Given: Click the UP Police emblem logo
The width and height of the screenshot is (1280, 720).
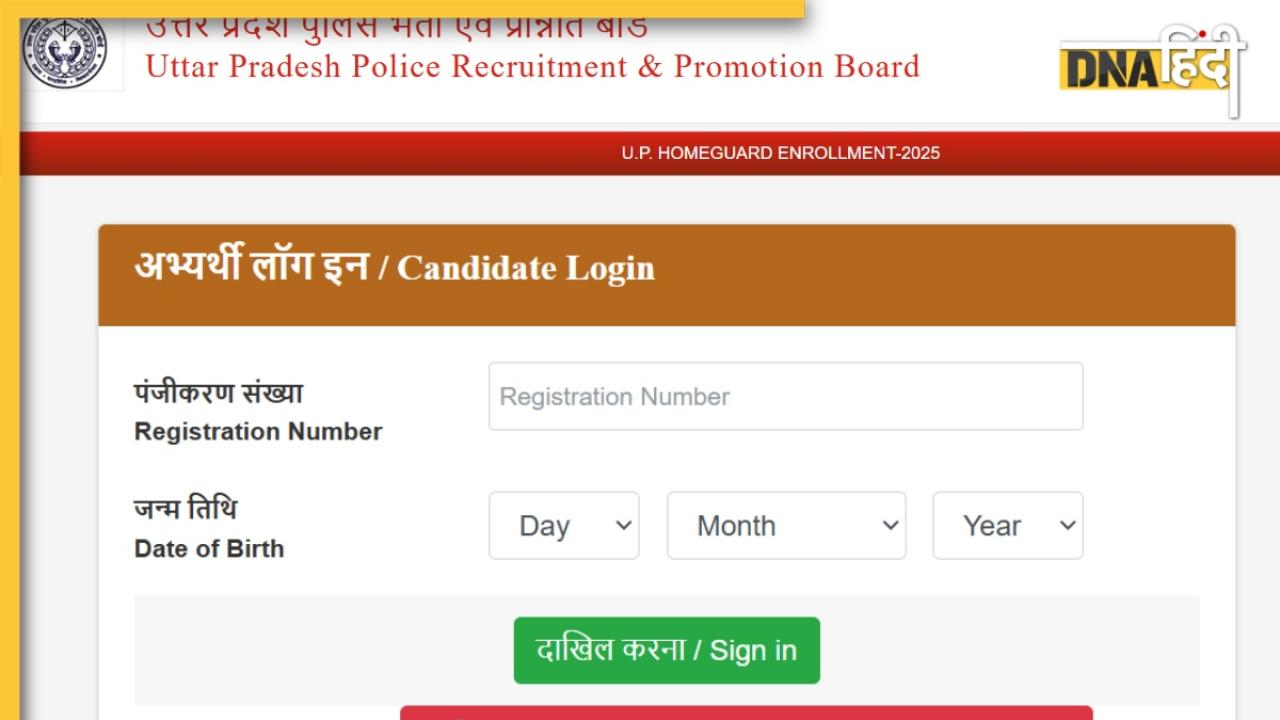Looking at the screenshot, I should (x=64, y=50).
